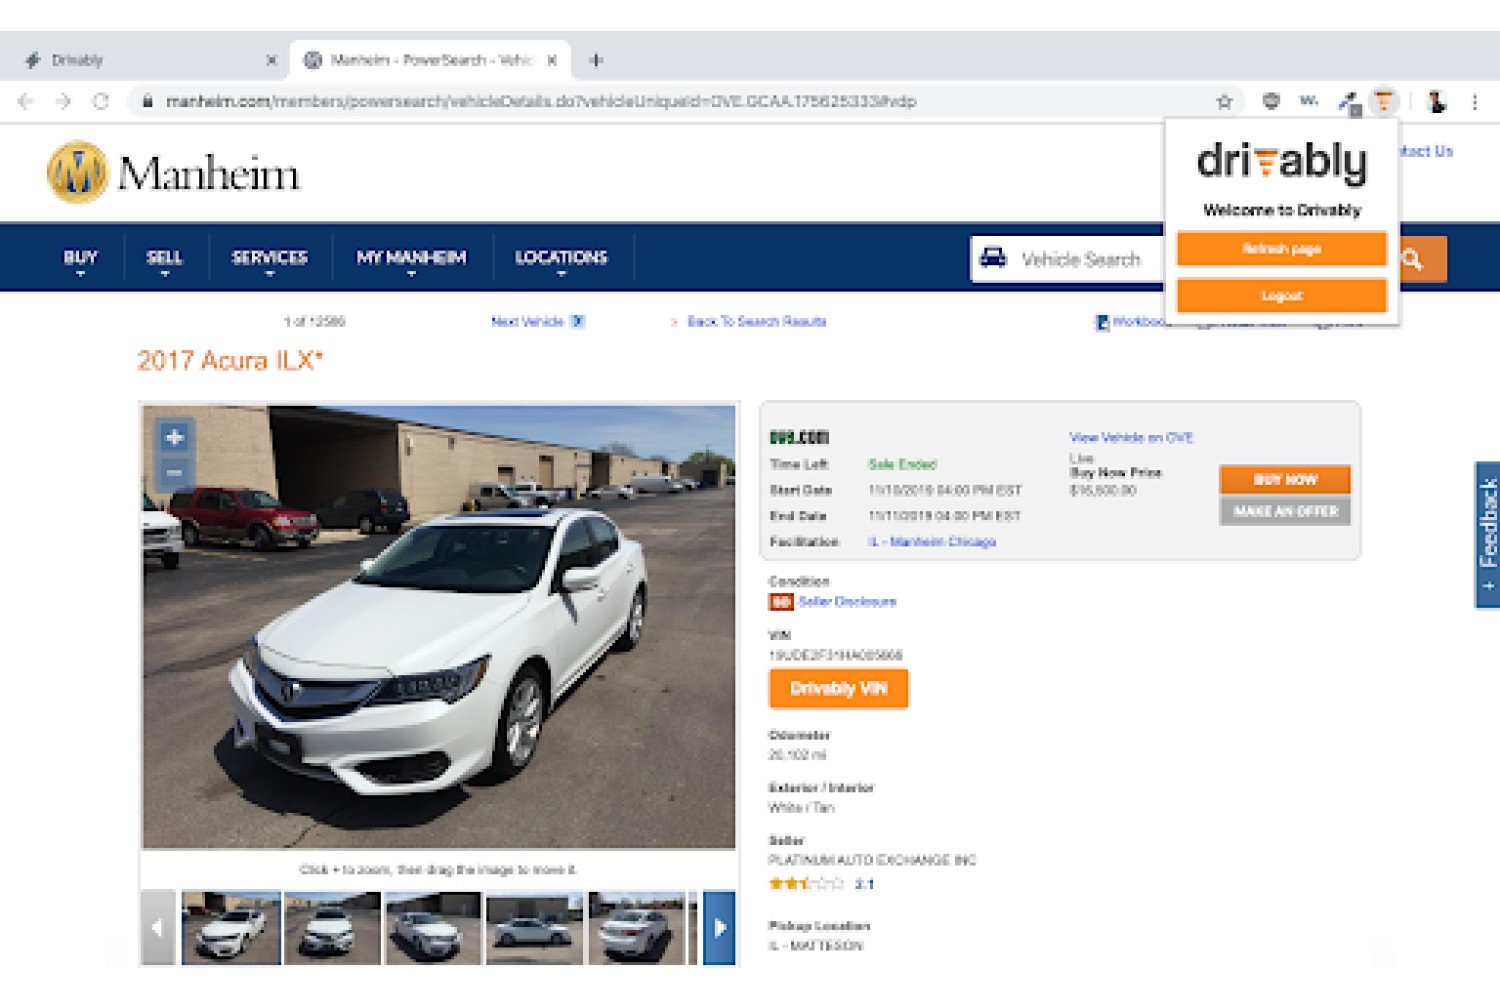Select the fourth vehicle thumbnail
Image resolution: width=1500 pixels, height=1000 pixels.
535,928
